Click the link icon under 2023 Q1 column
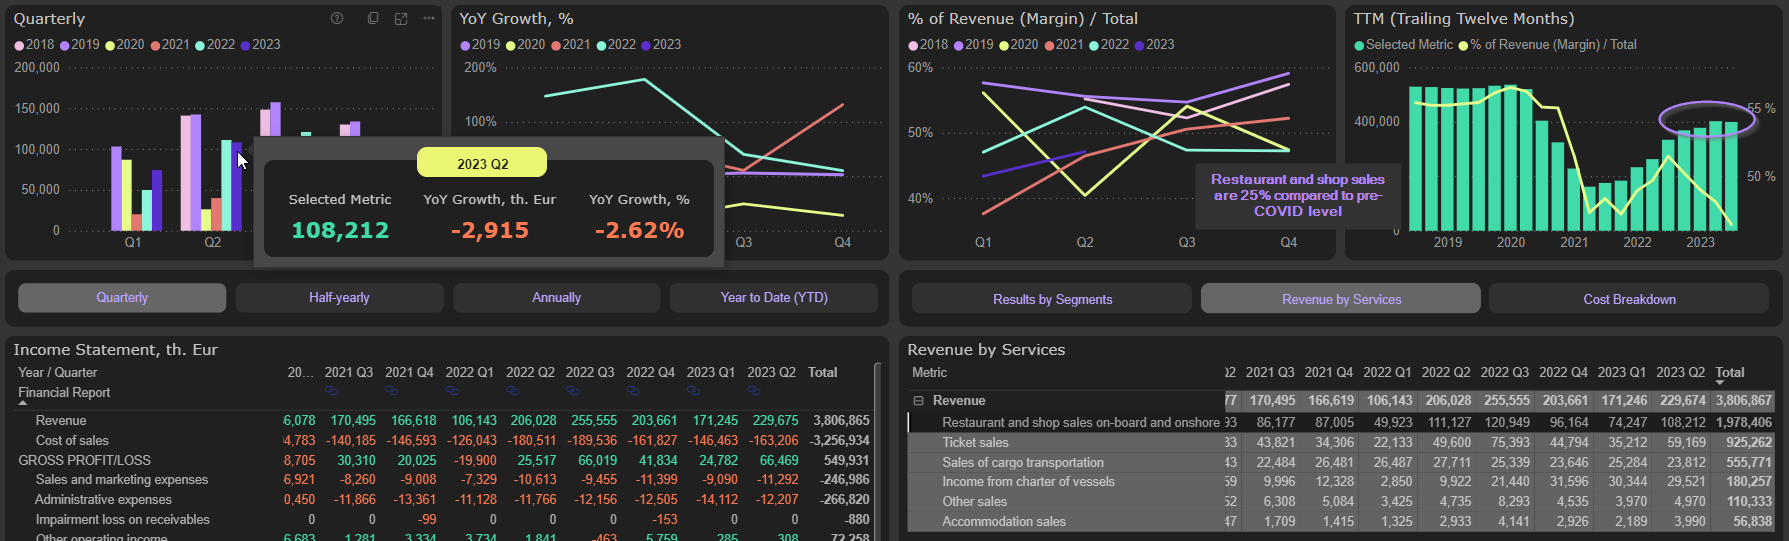Screen dimensions: 1789x541 [693, 390]
